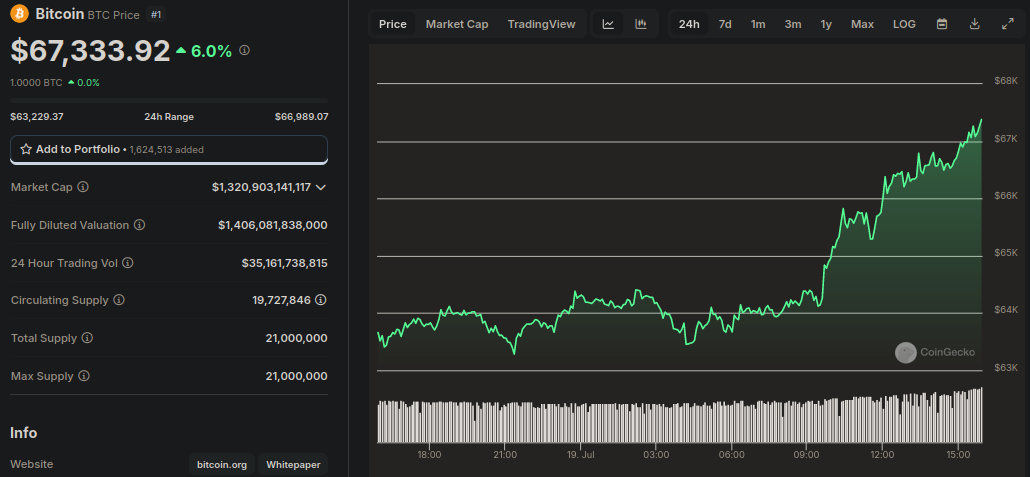Select the Max time range
This screenshot has height=477, width=1030.
(x=862, y=24)
